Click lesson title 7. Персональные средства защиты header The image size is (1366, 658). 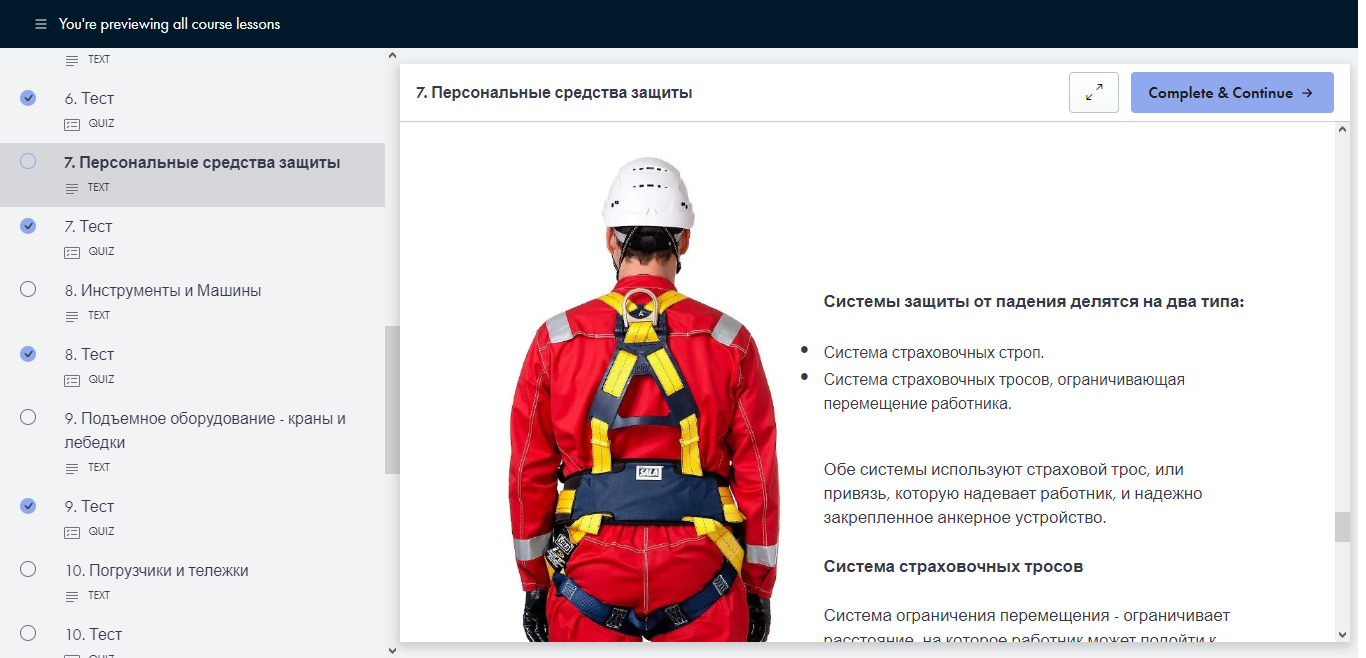pos(554,92)
